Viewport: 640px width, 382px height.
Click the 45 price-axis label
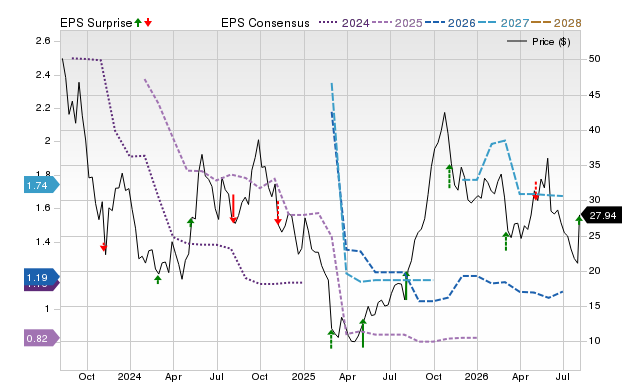coord(594,95)
